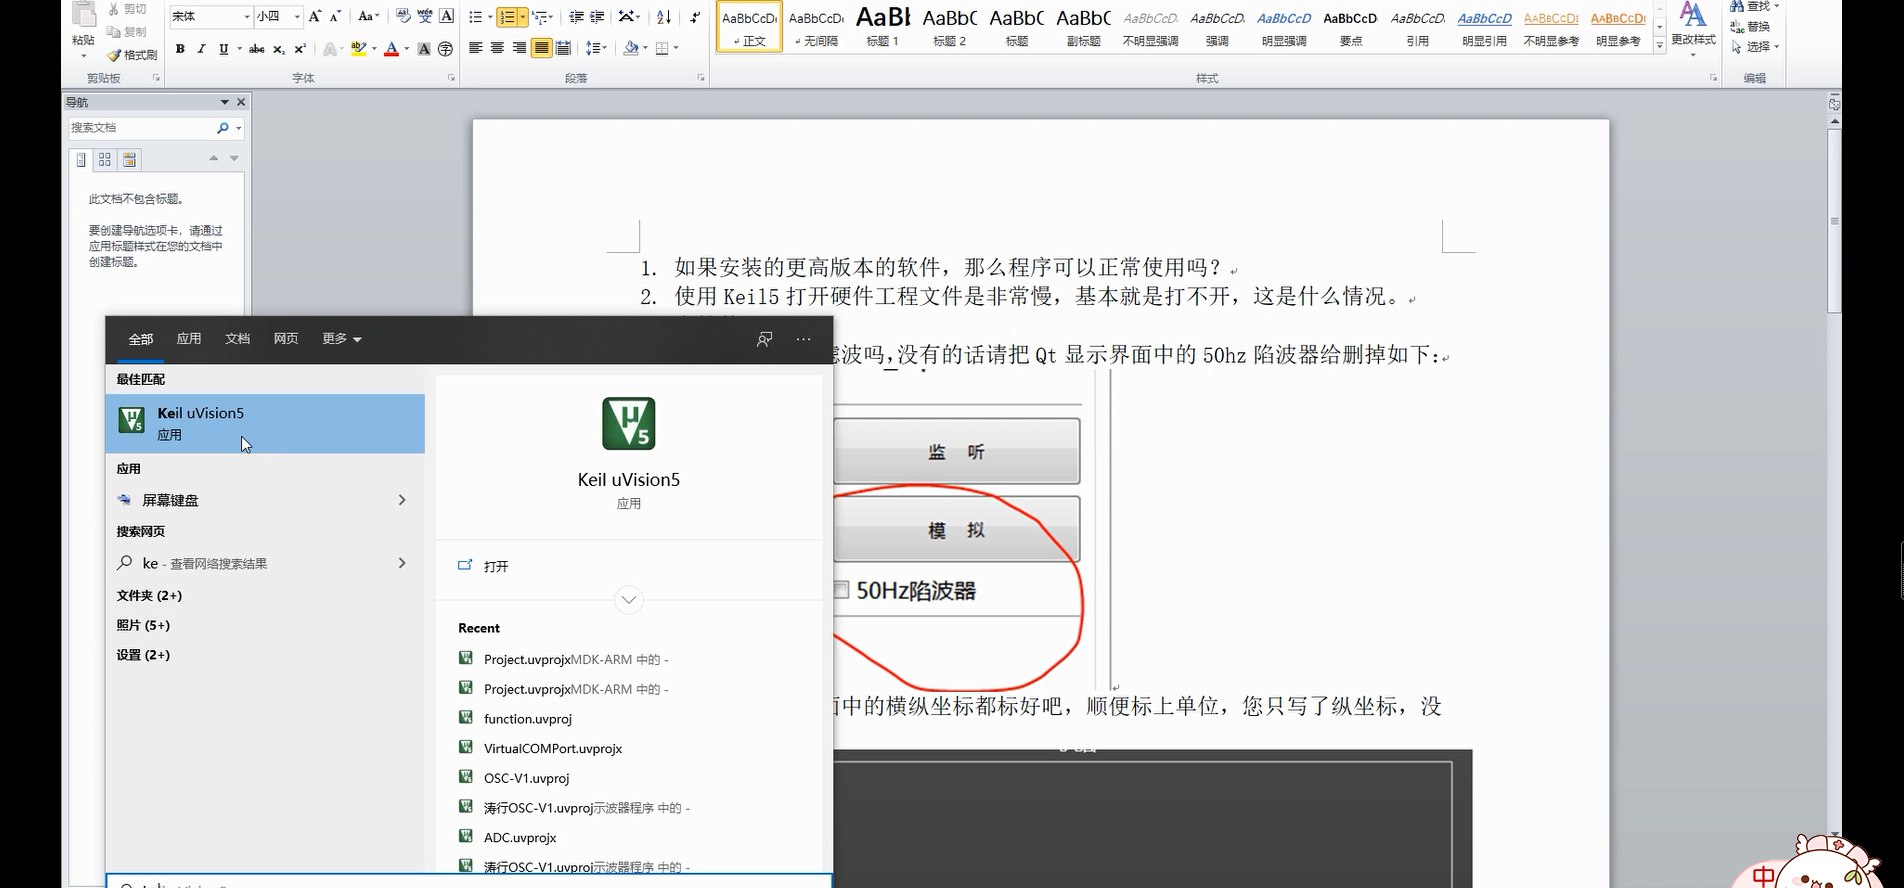This screenshot has width=1904, height=888.
Task: Click the Clear Formatting eraser icon
Action: (403, 16)
